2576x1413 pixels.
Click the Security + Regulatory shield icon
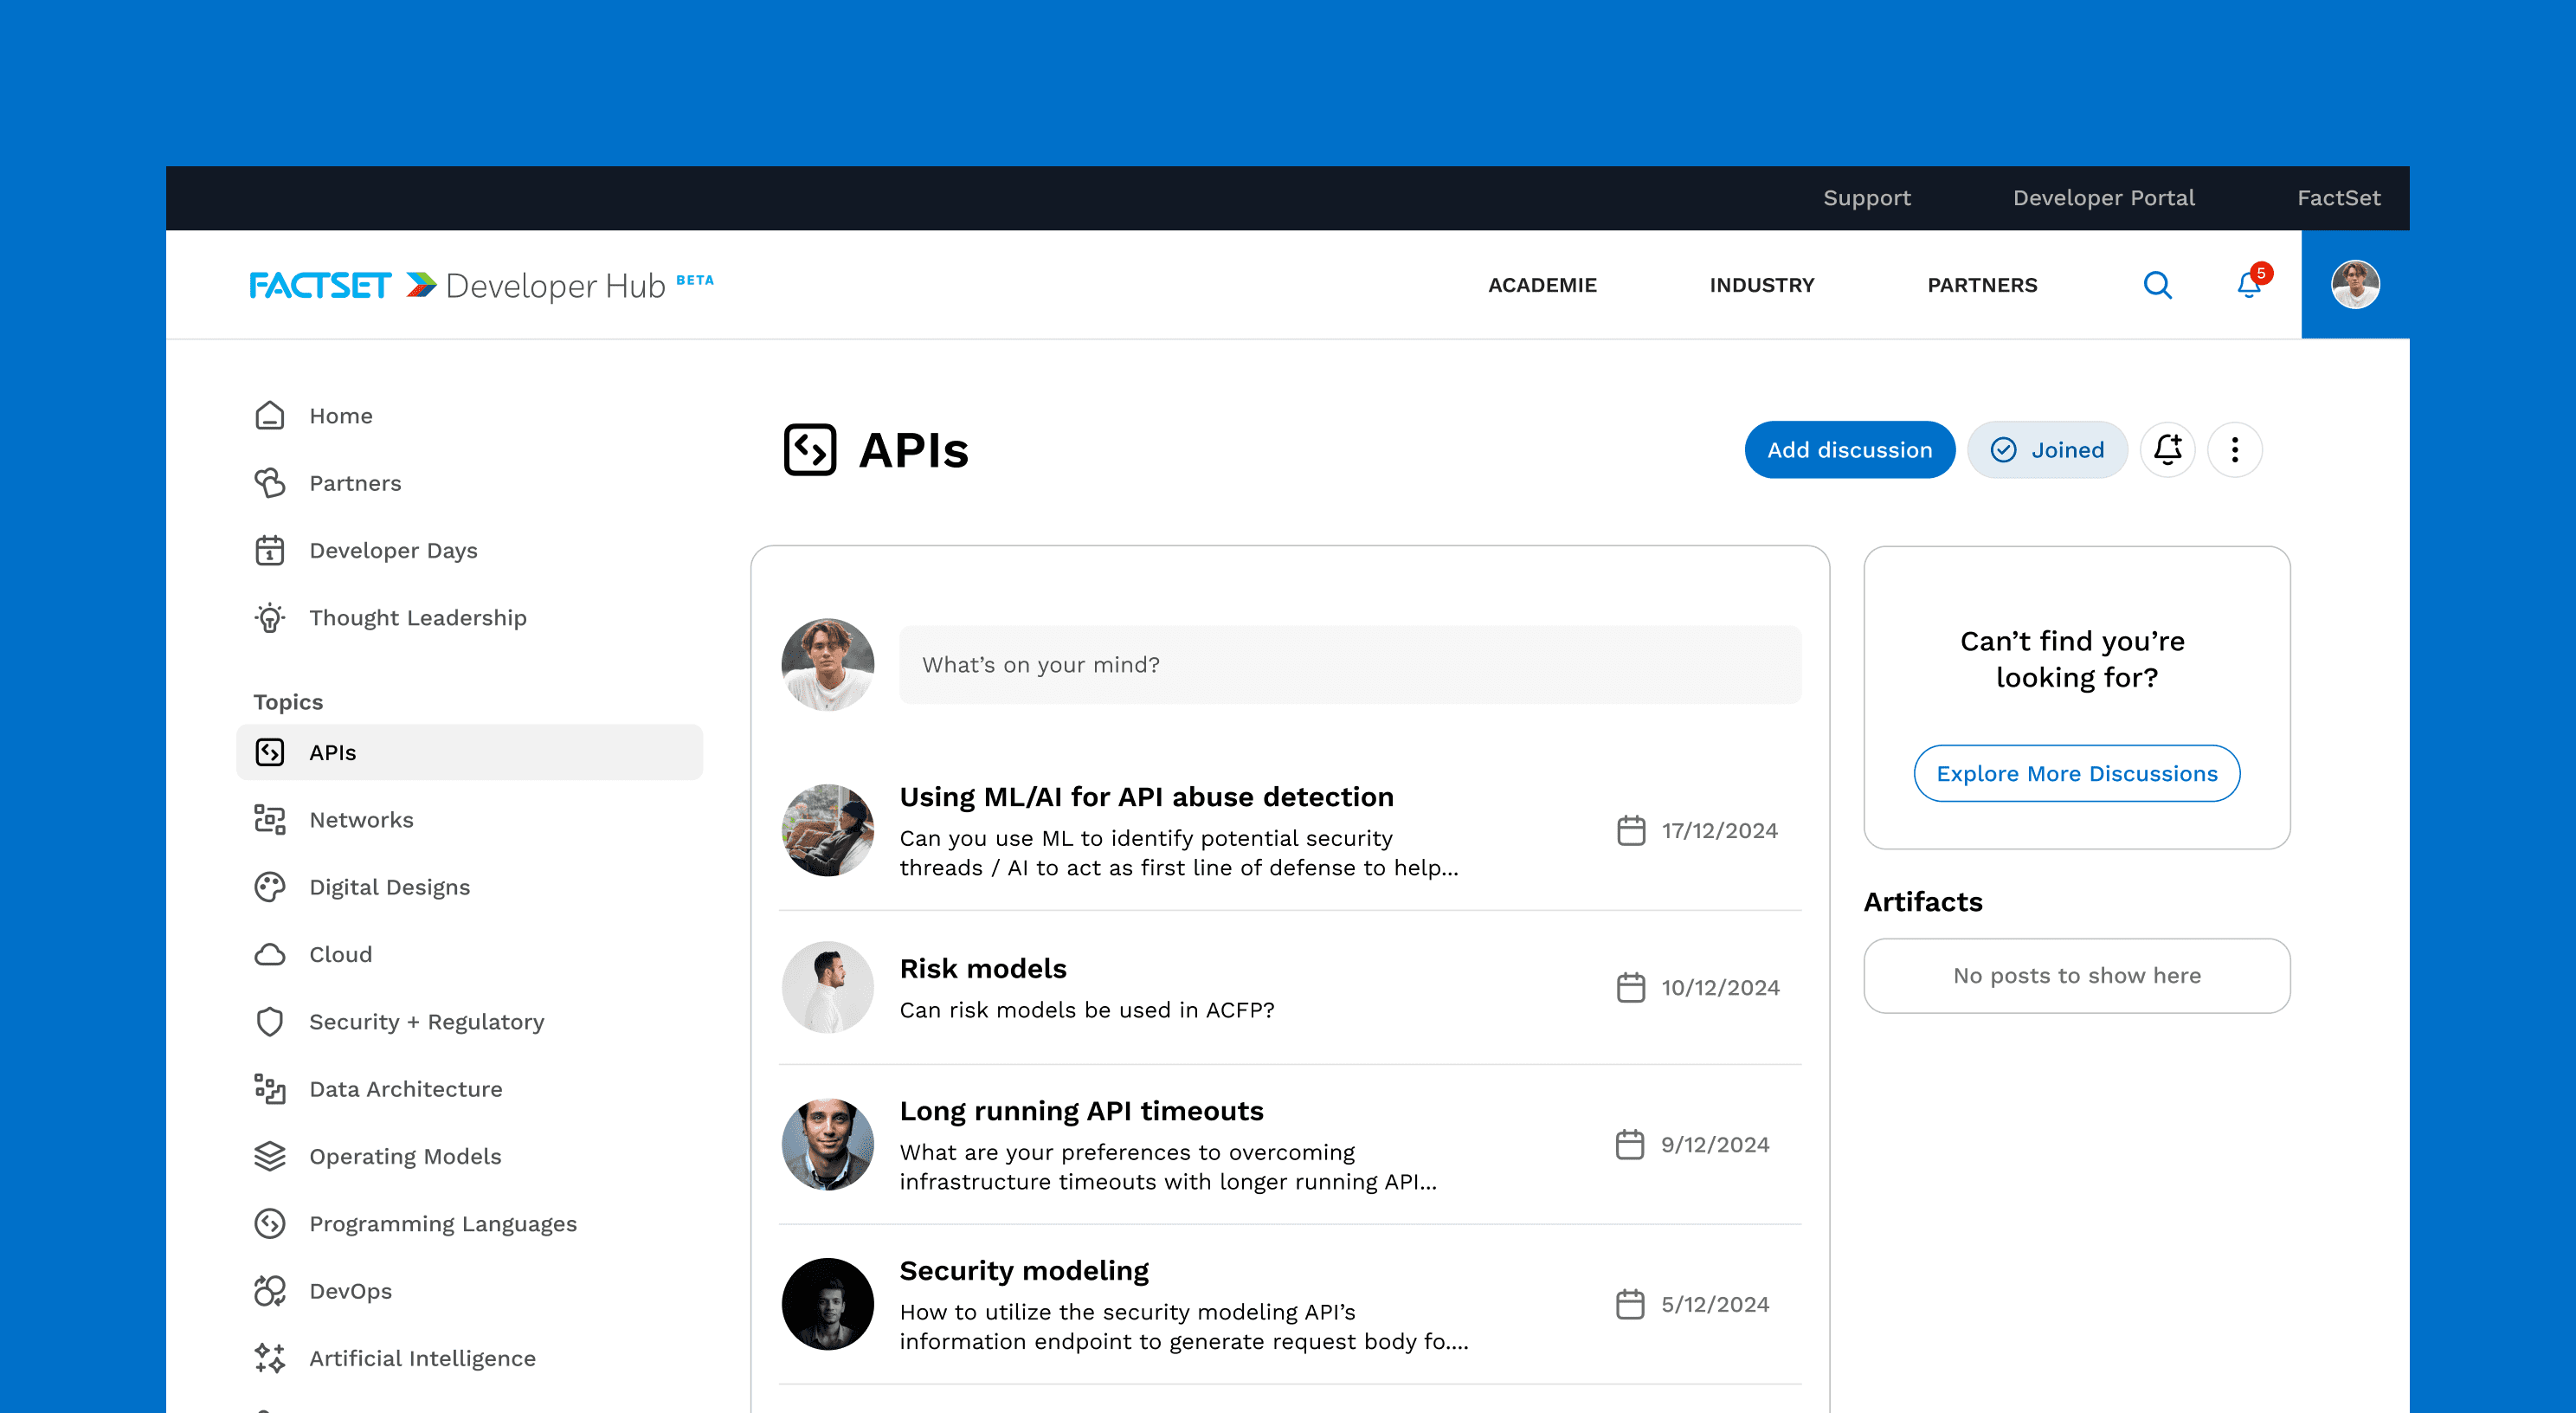(x=270, y=1022)
